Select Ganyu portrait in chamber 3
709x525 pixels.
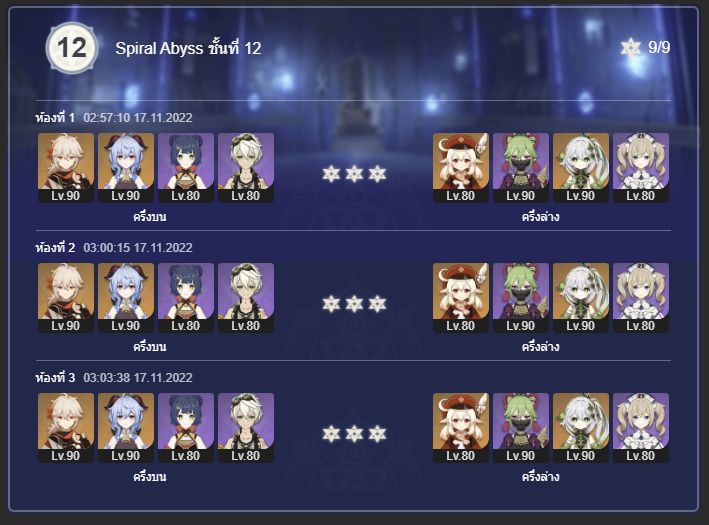(x=126, y=427)
